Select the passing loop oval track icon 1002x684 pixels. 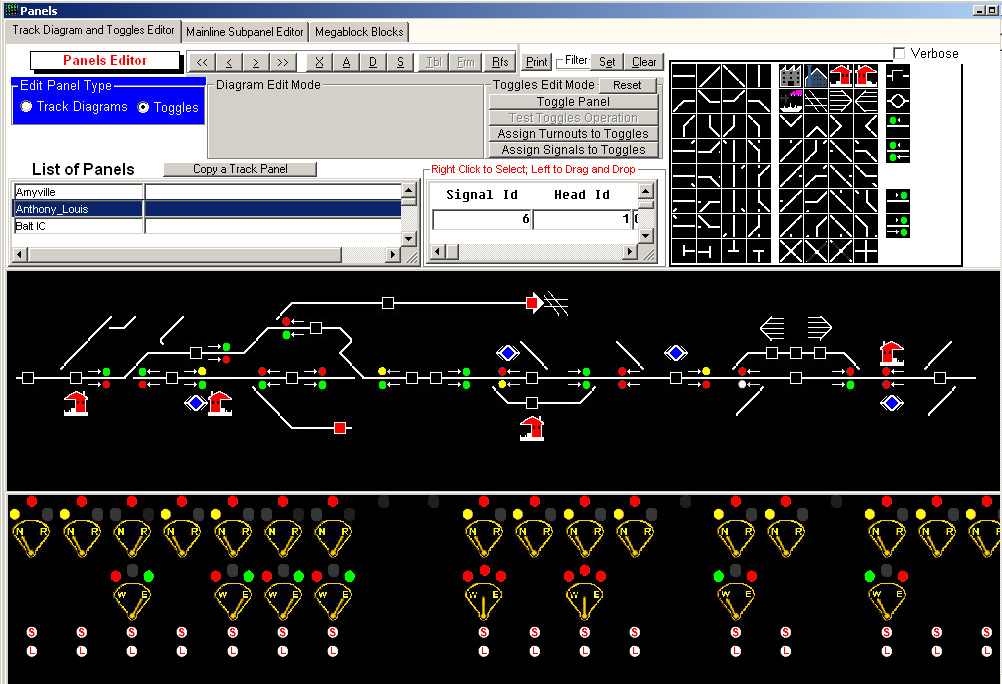coord(897,100)
